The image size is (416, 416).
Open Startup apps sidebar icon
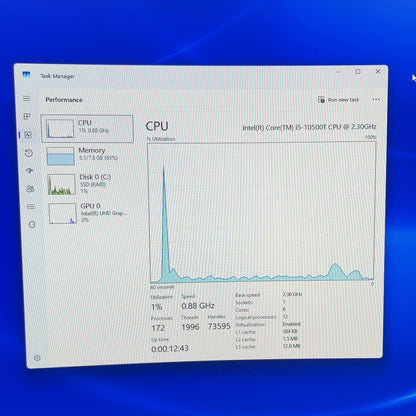point(29,171)
